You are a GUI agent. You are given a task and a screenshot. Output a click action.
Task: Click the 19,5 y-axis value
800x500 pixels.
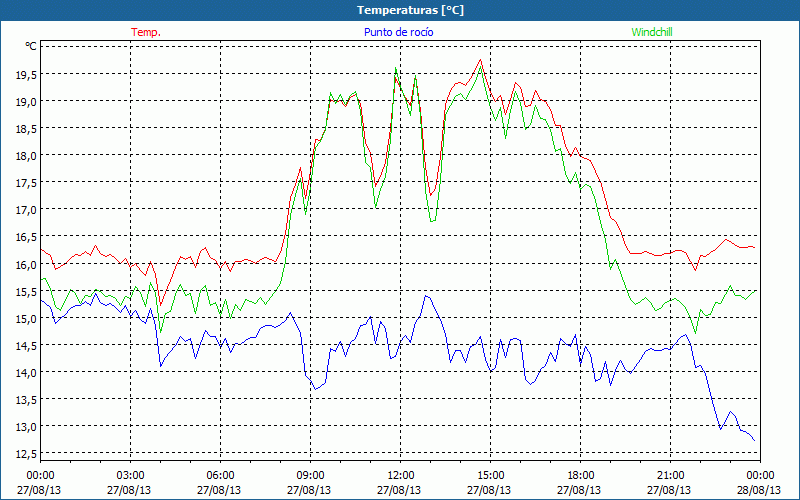[26, 74]
